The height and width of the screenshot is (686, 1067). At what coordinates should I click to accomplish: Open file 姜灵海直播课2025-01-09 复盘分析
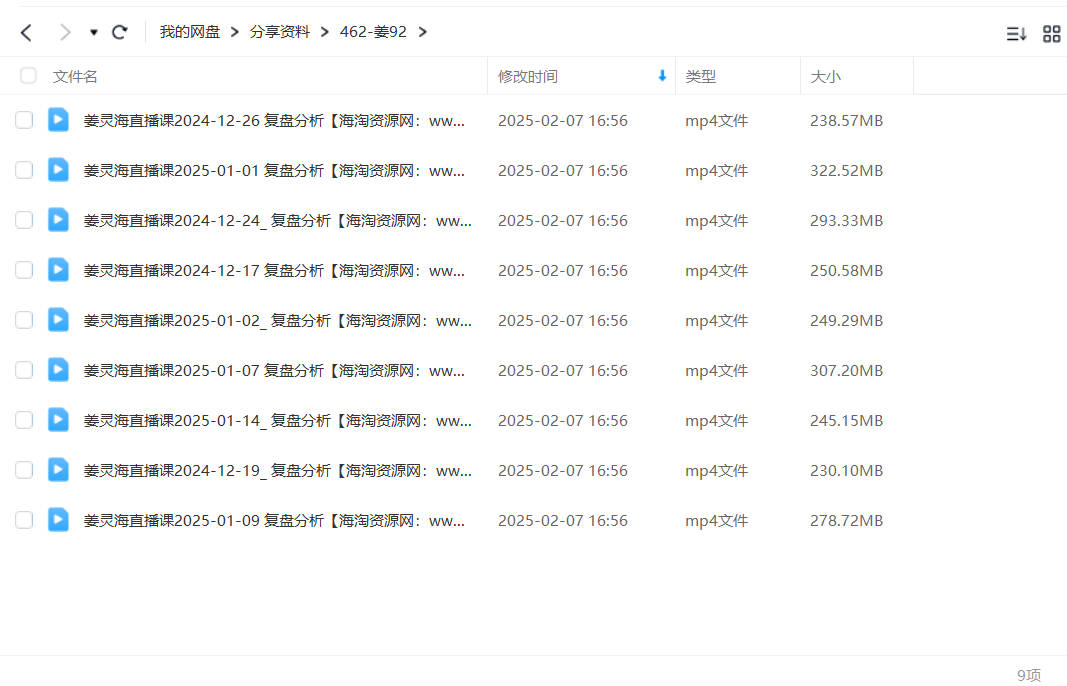pos(274,521)
